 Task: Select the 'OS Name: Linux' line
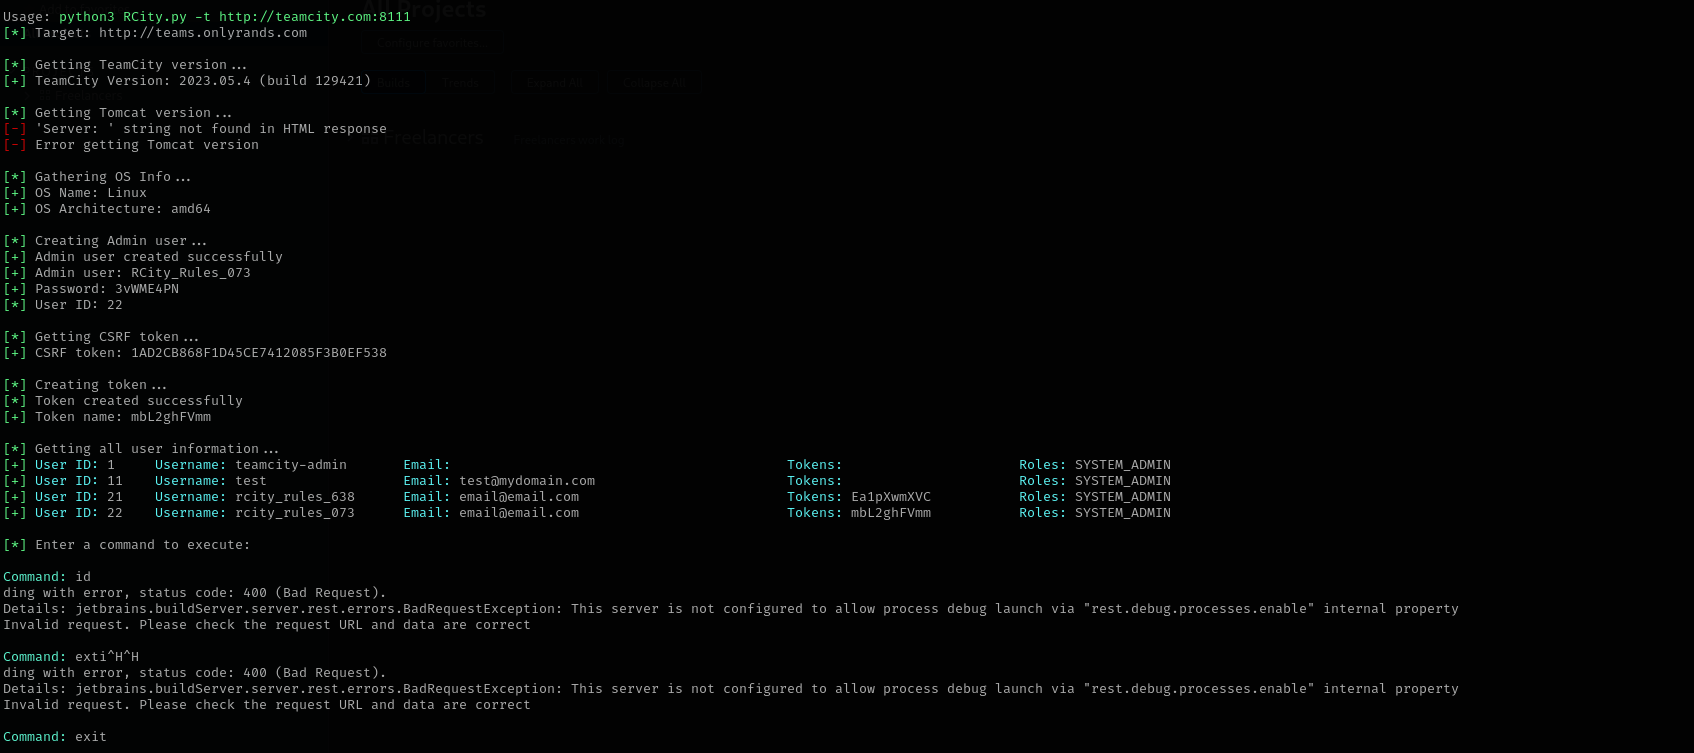75,193
